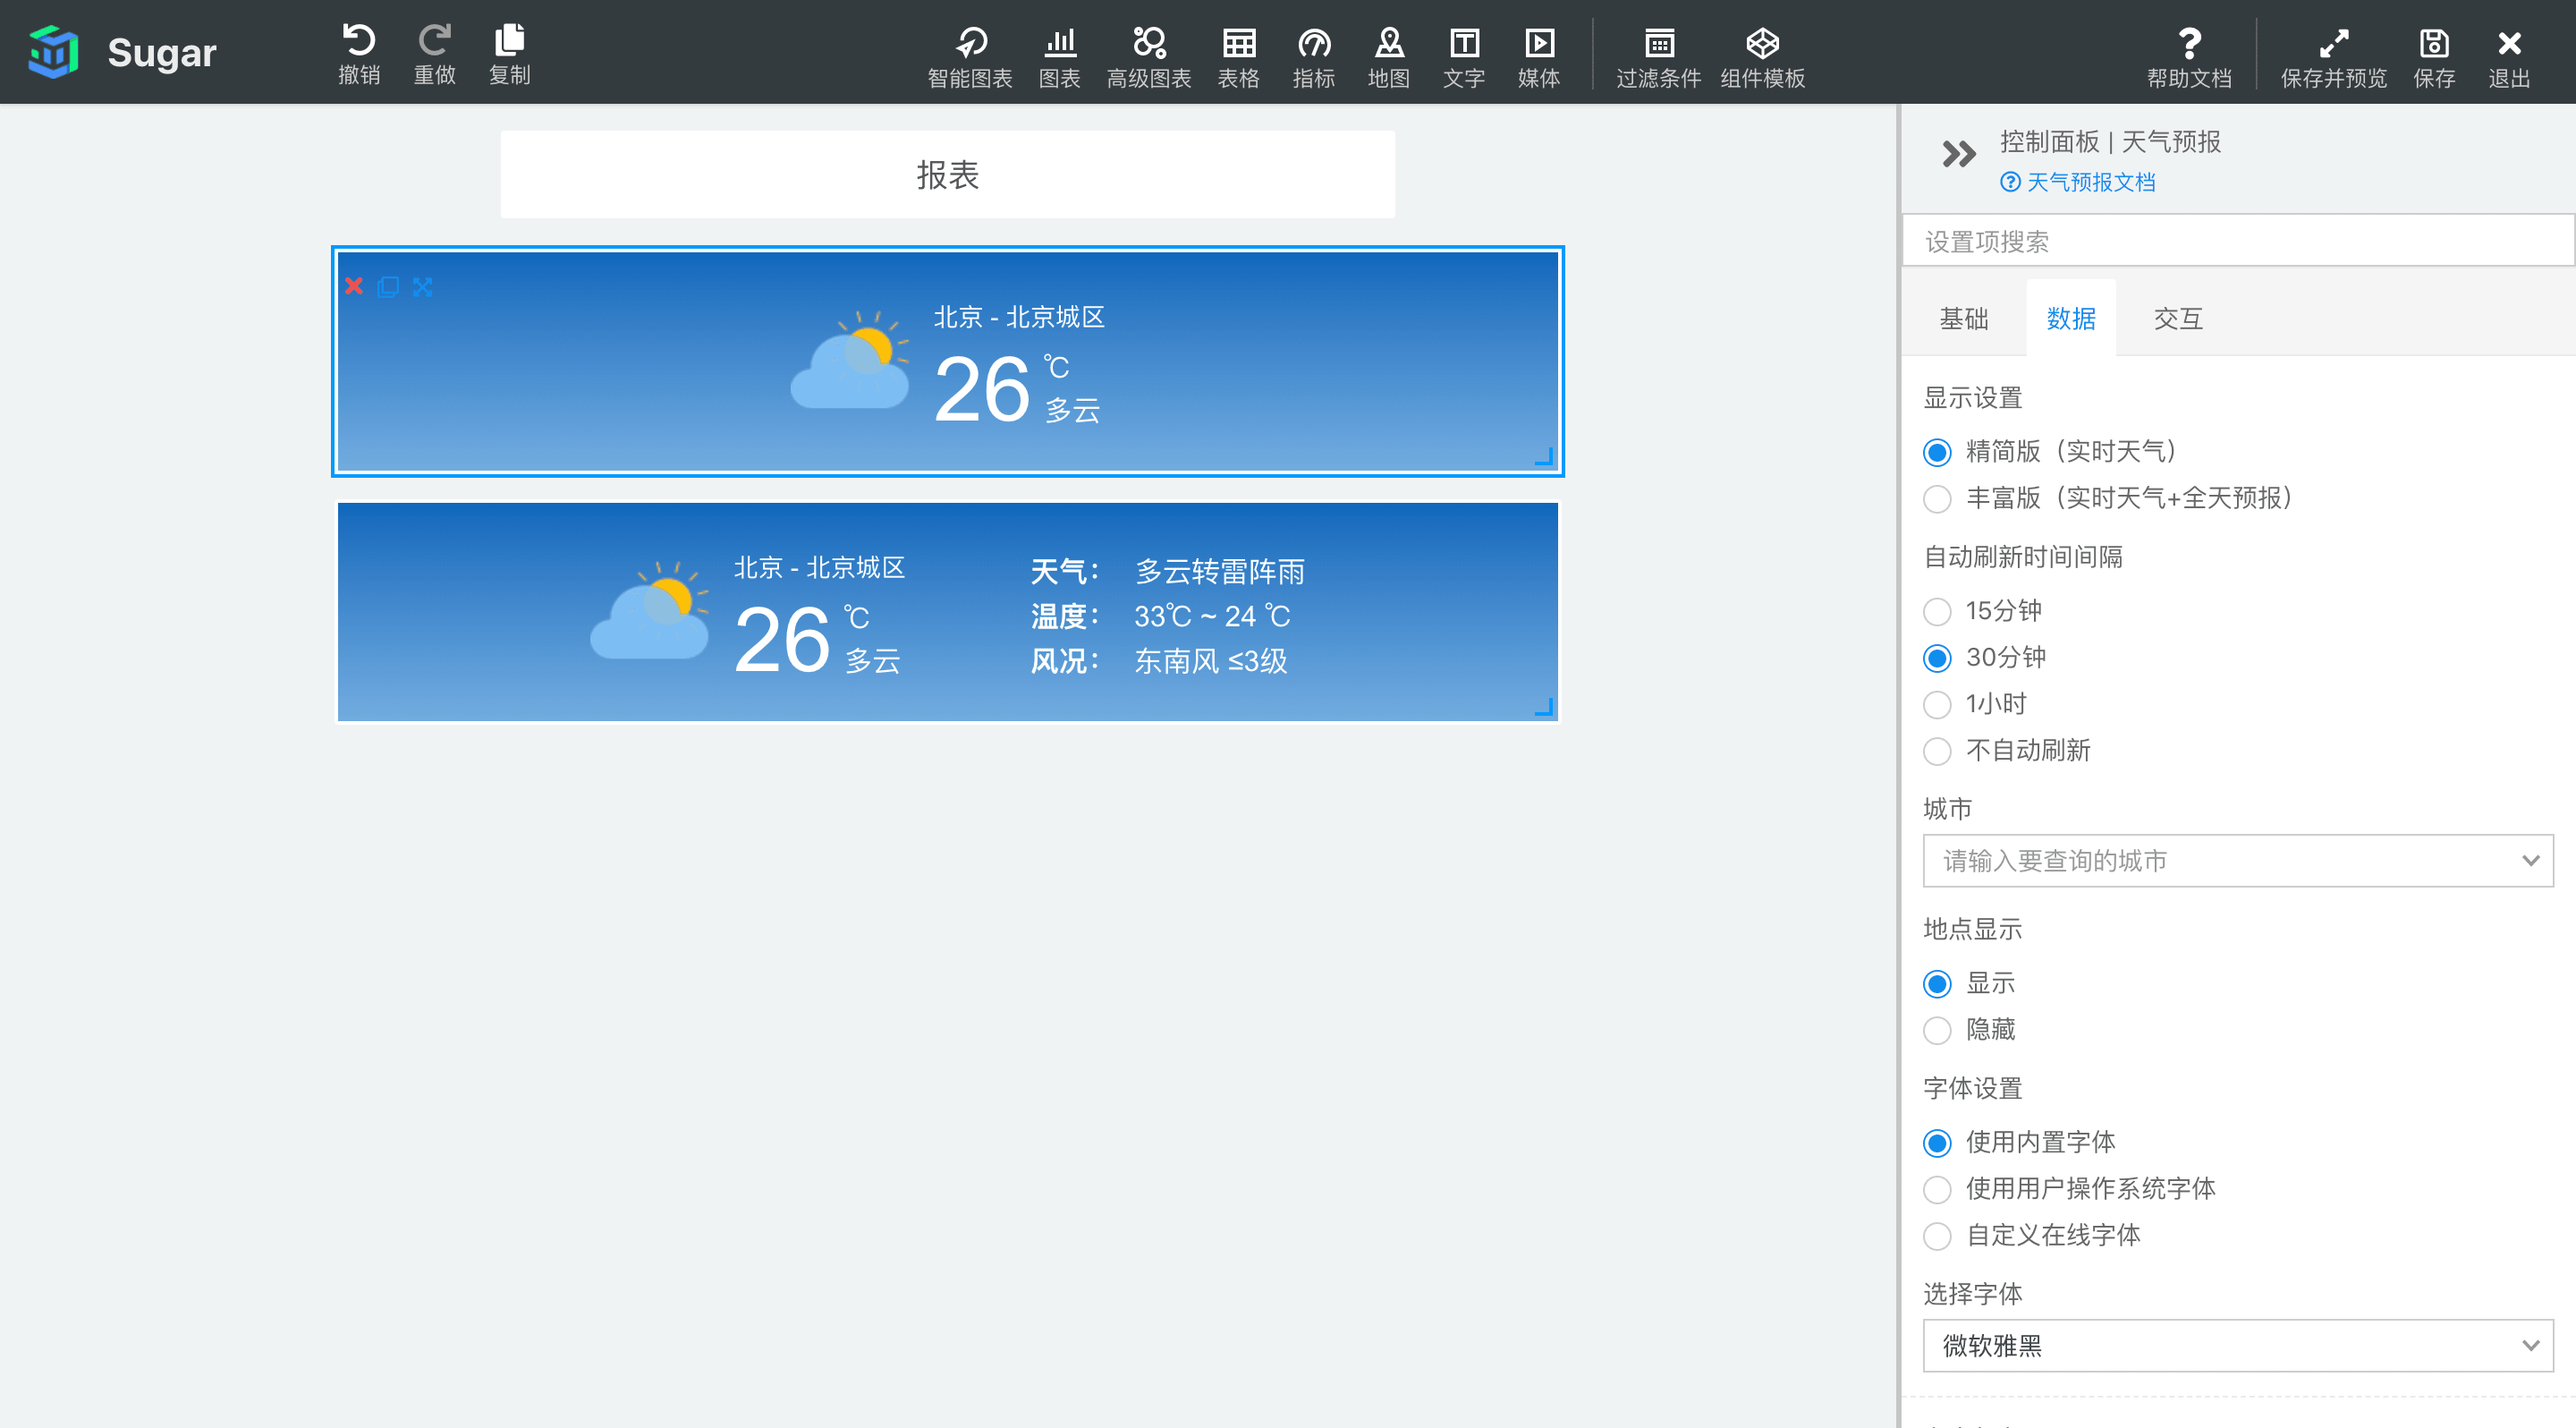Duplicate the selected weather widget
Viewport: 2576px width, 1428px height.
[x=388, y=287]
